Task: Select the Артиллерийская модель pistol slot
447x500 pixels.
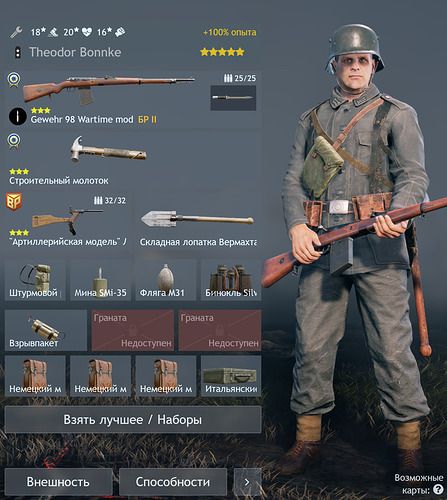Action: (x=68, y=221)
